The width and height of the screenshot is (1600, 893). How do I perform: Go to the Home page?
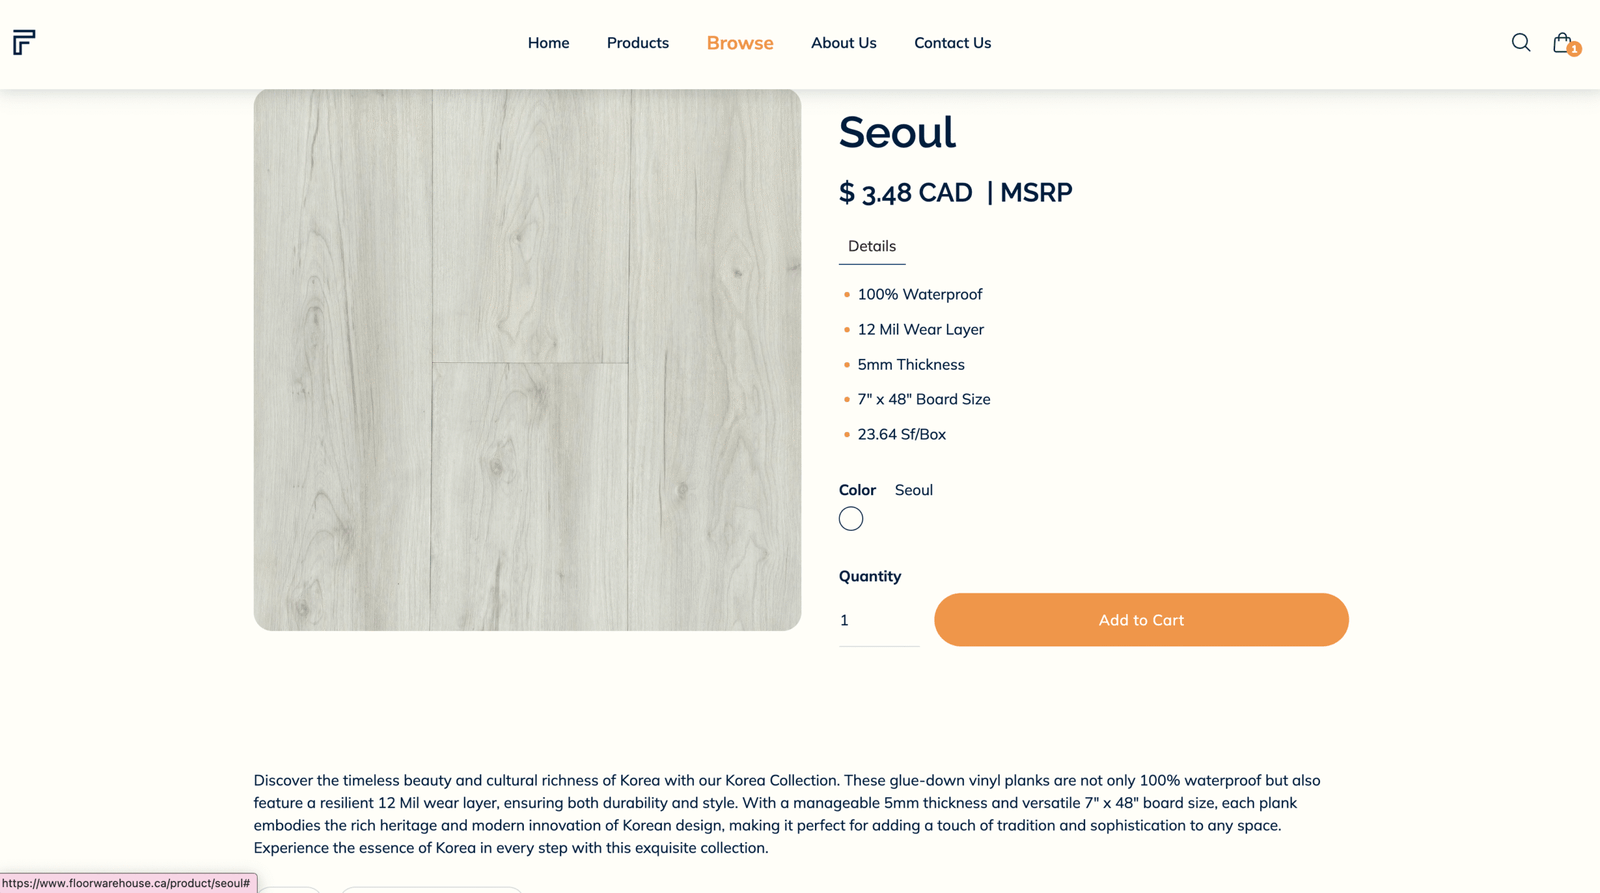tap(548, 43)
